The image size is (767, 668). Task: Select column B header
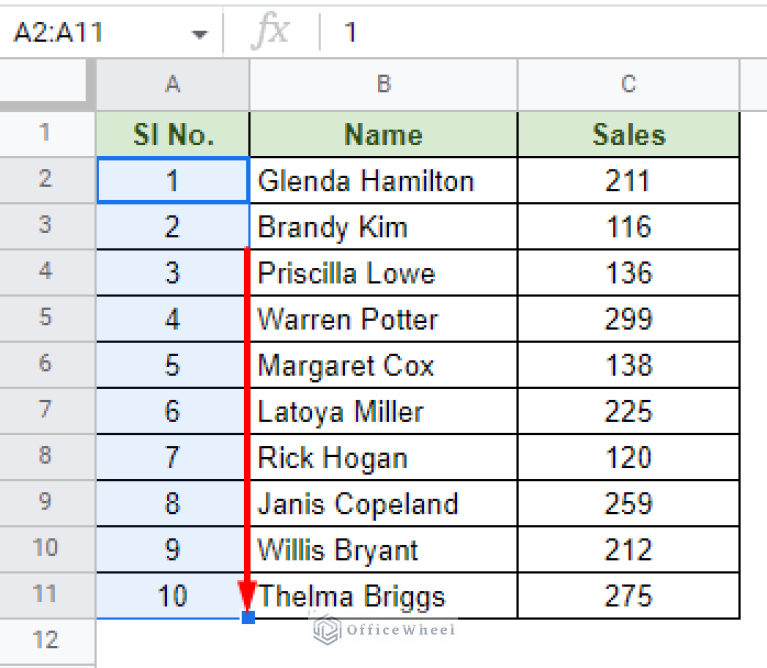[383, 85]
